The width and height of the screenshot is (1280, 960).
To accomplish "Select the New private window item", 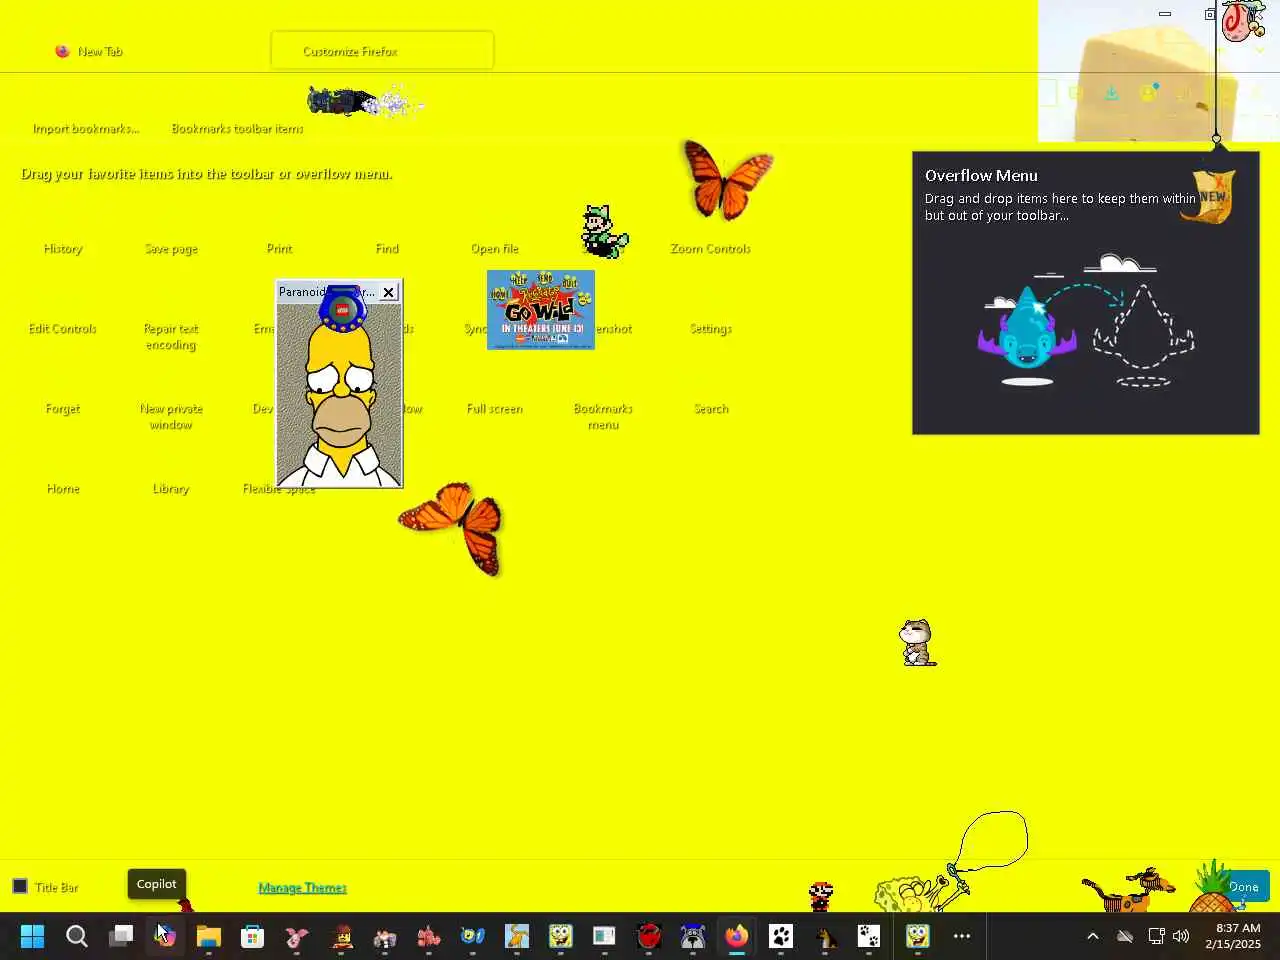I will tap(171, 417).
